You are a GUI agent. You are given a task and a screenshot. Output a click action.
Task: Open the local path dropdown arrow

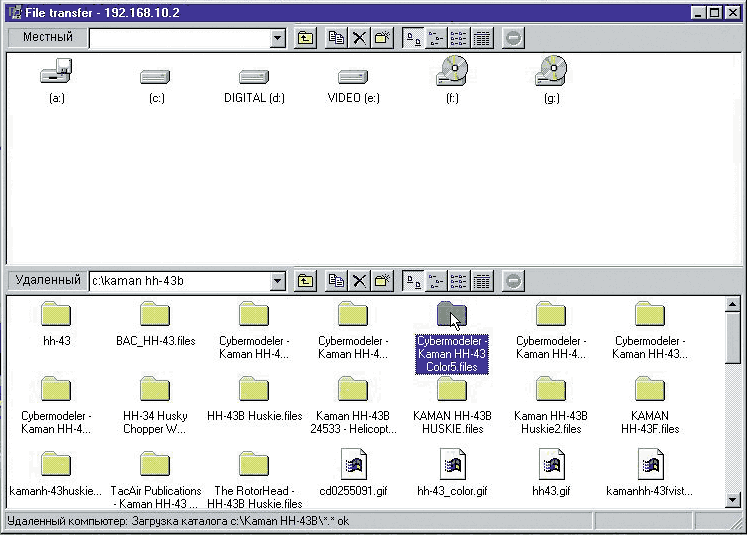point(278,38)
